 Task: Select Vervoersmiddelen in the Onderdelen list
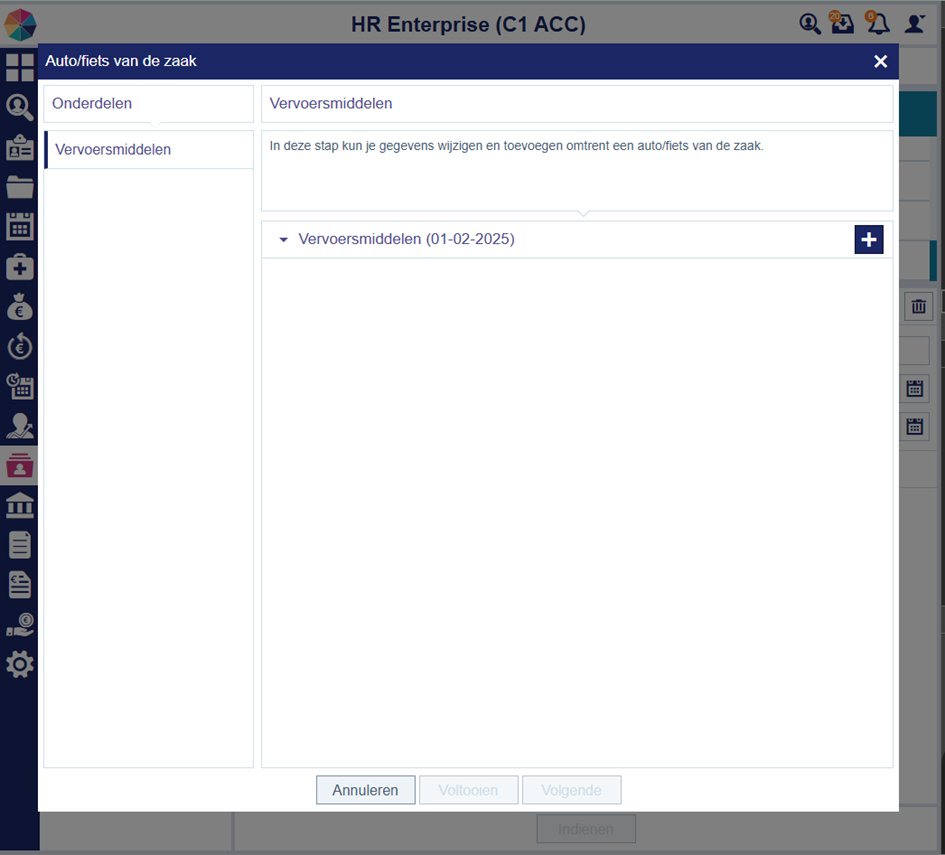tap(148, 149)
